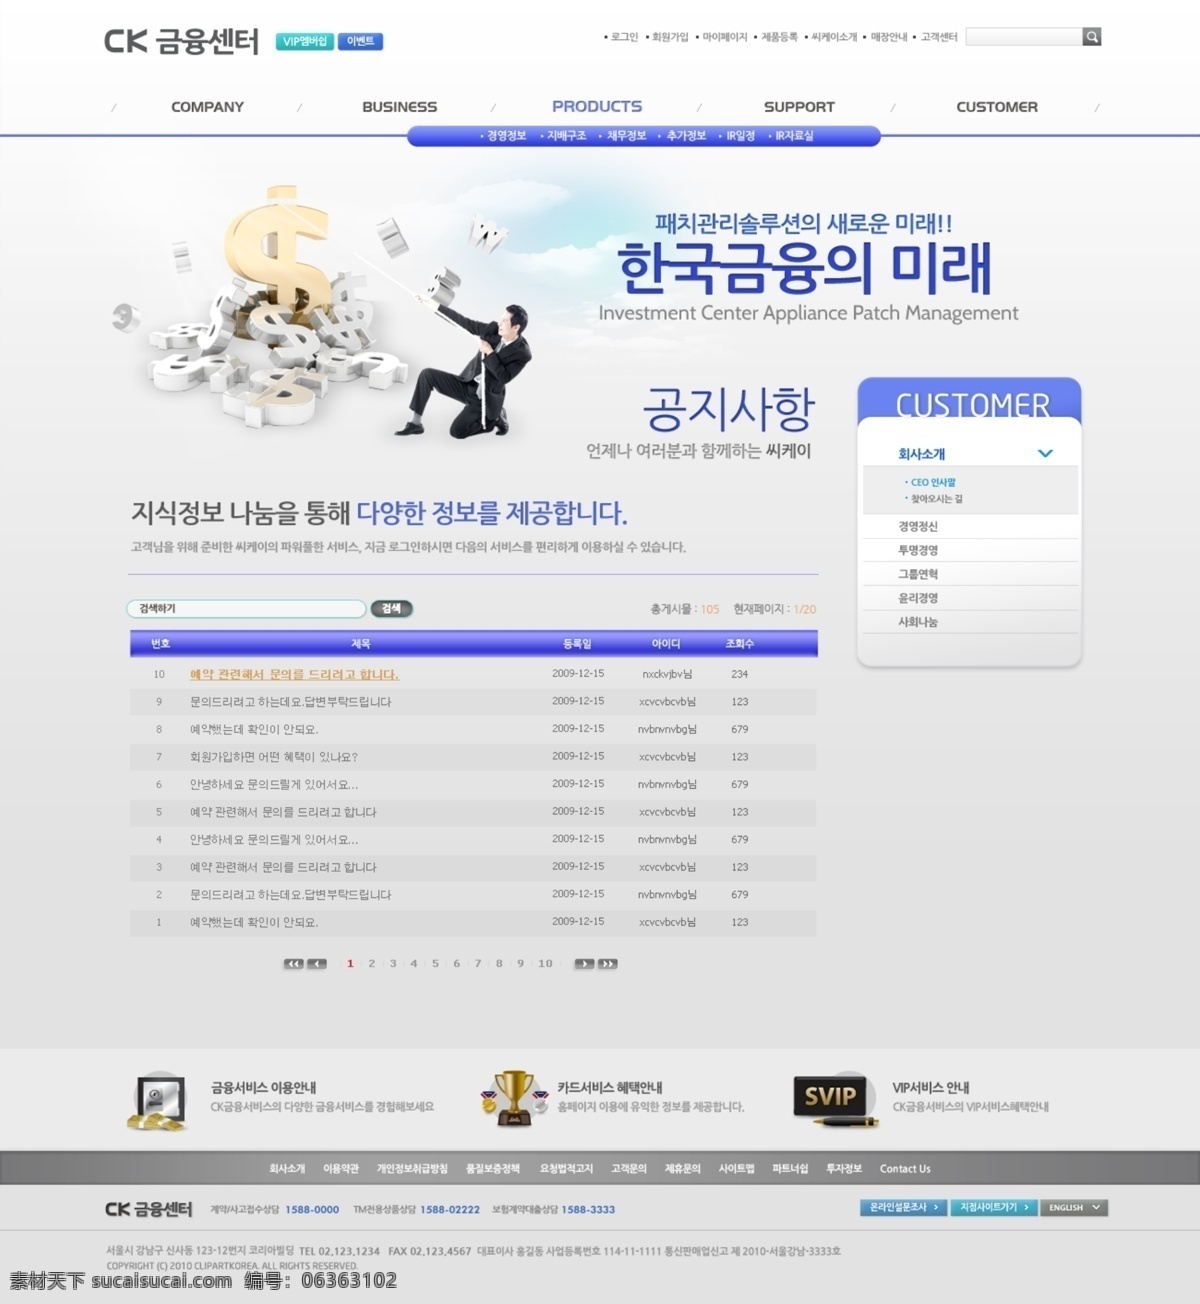Open highlighted post number 10 title
The image size is (1200, 1304).
click(294, 675)
